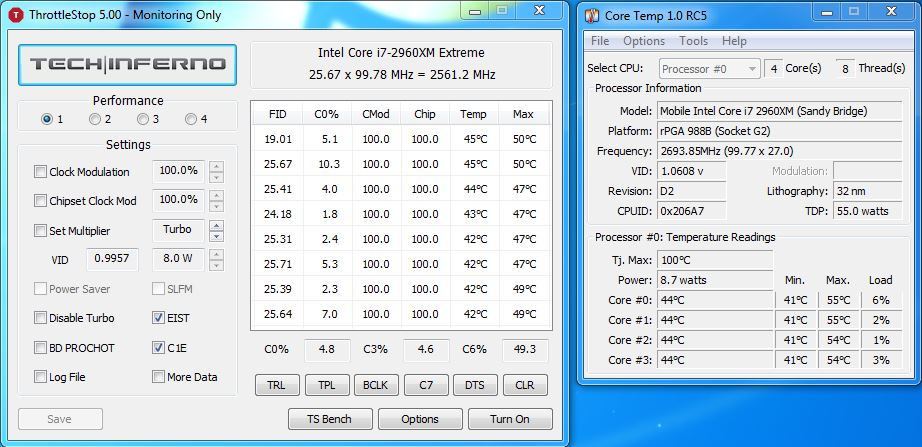Open the File menu in Core Temp
922x447 pixels.
click(x=600, y=41)
